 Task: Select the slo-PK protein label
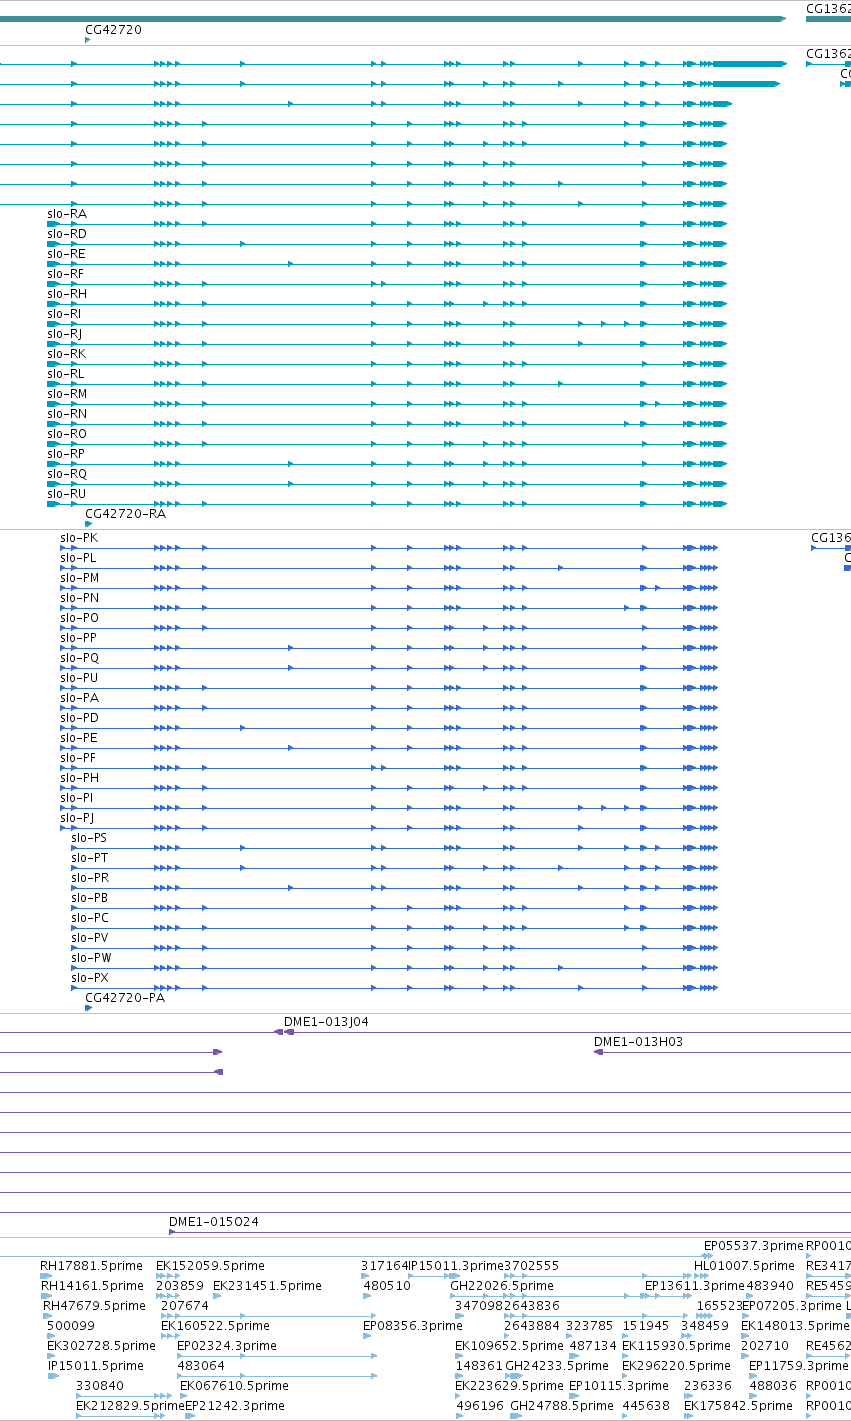click(x=79, y=538)
